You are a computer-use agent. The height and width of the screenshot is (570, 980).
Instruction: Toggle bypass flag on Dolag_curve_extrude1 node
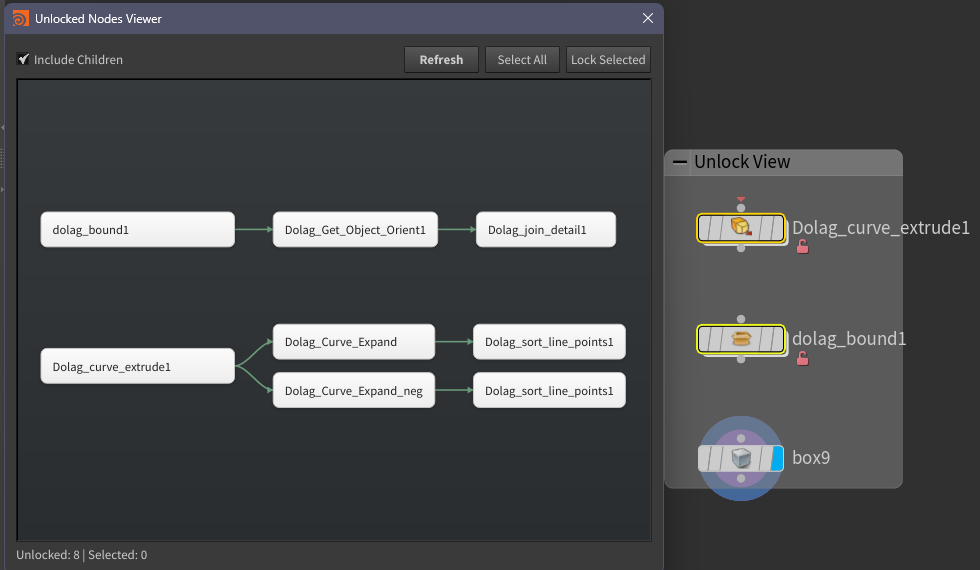coord(706,228)
